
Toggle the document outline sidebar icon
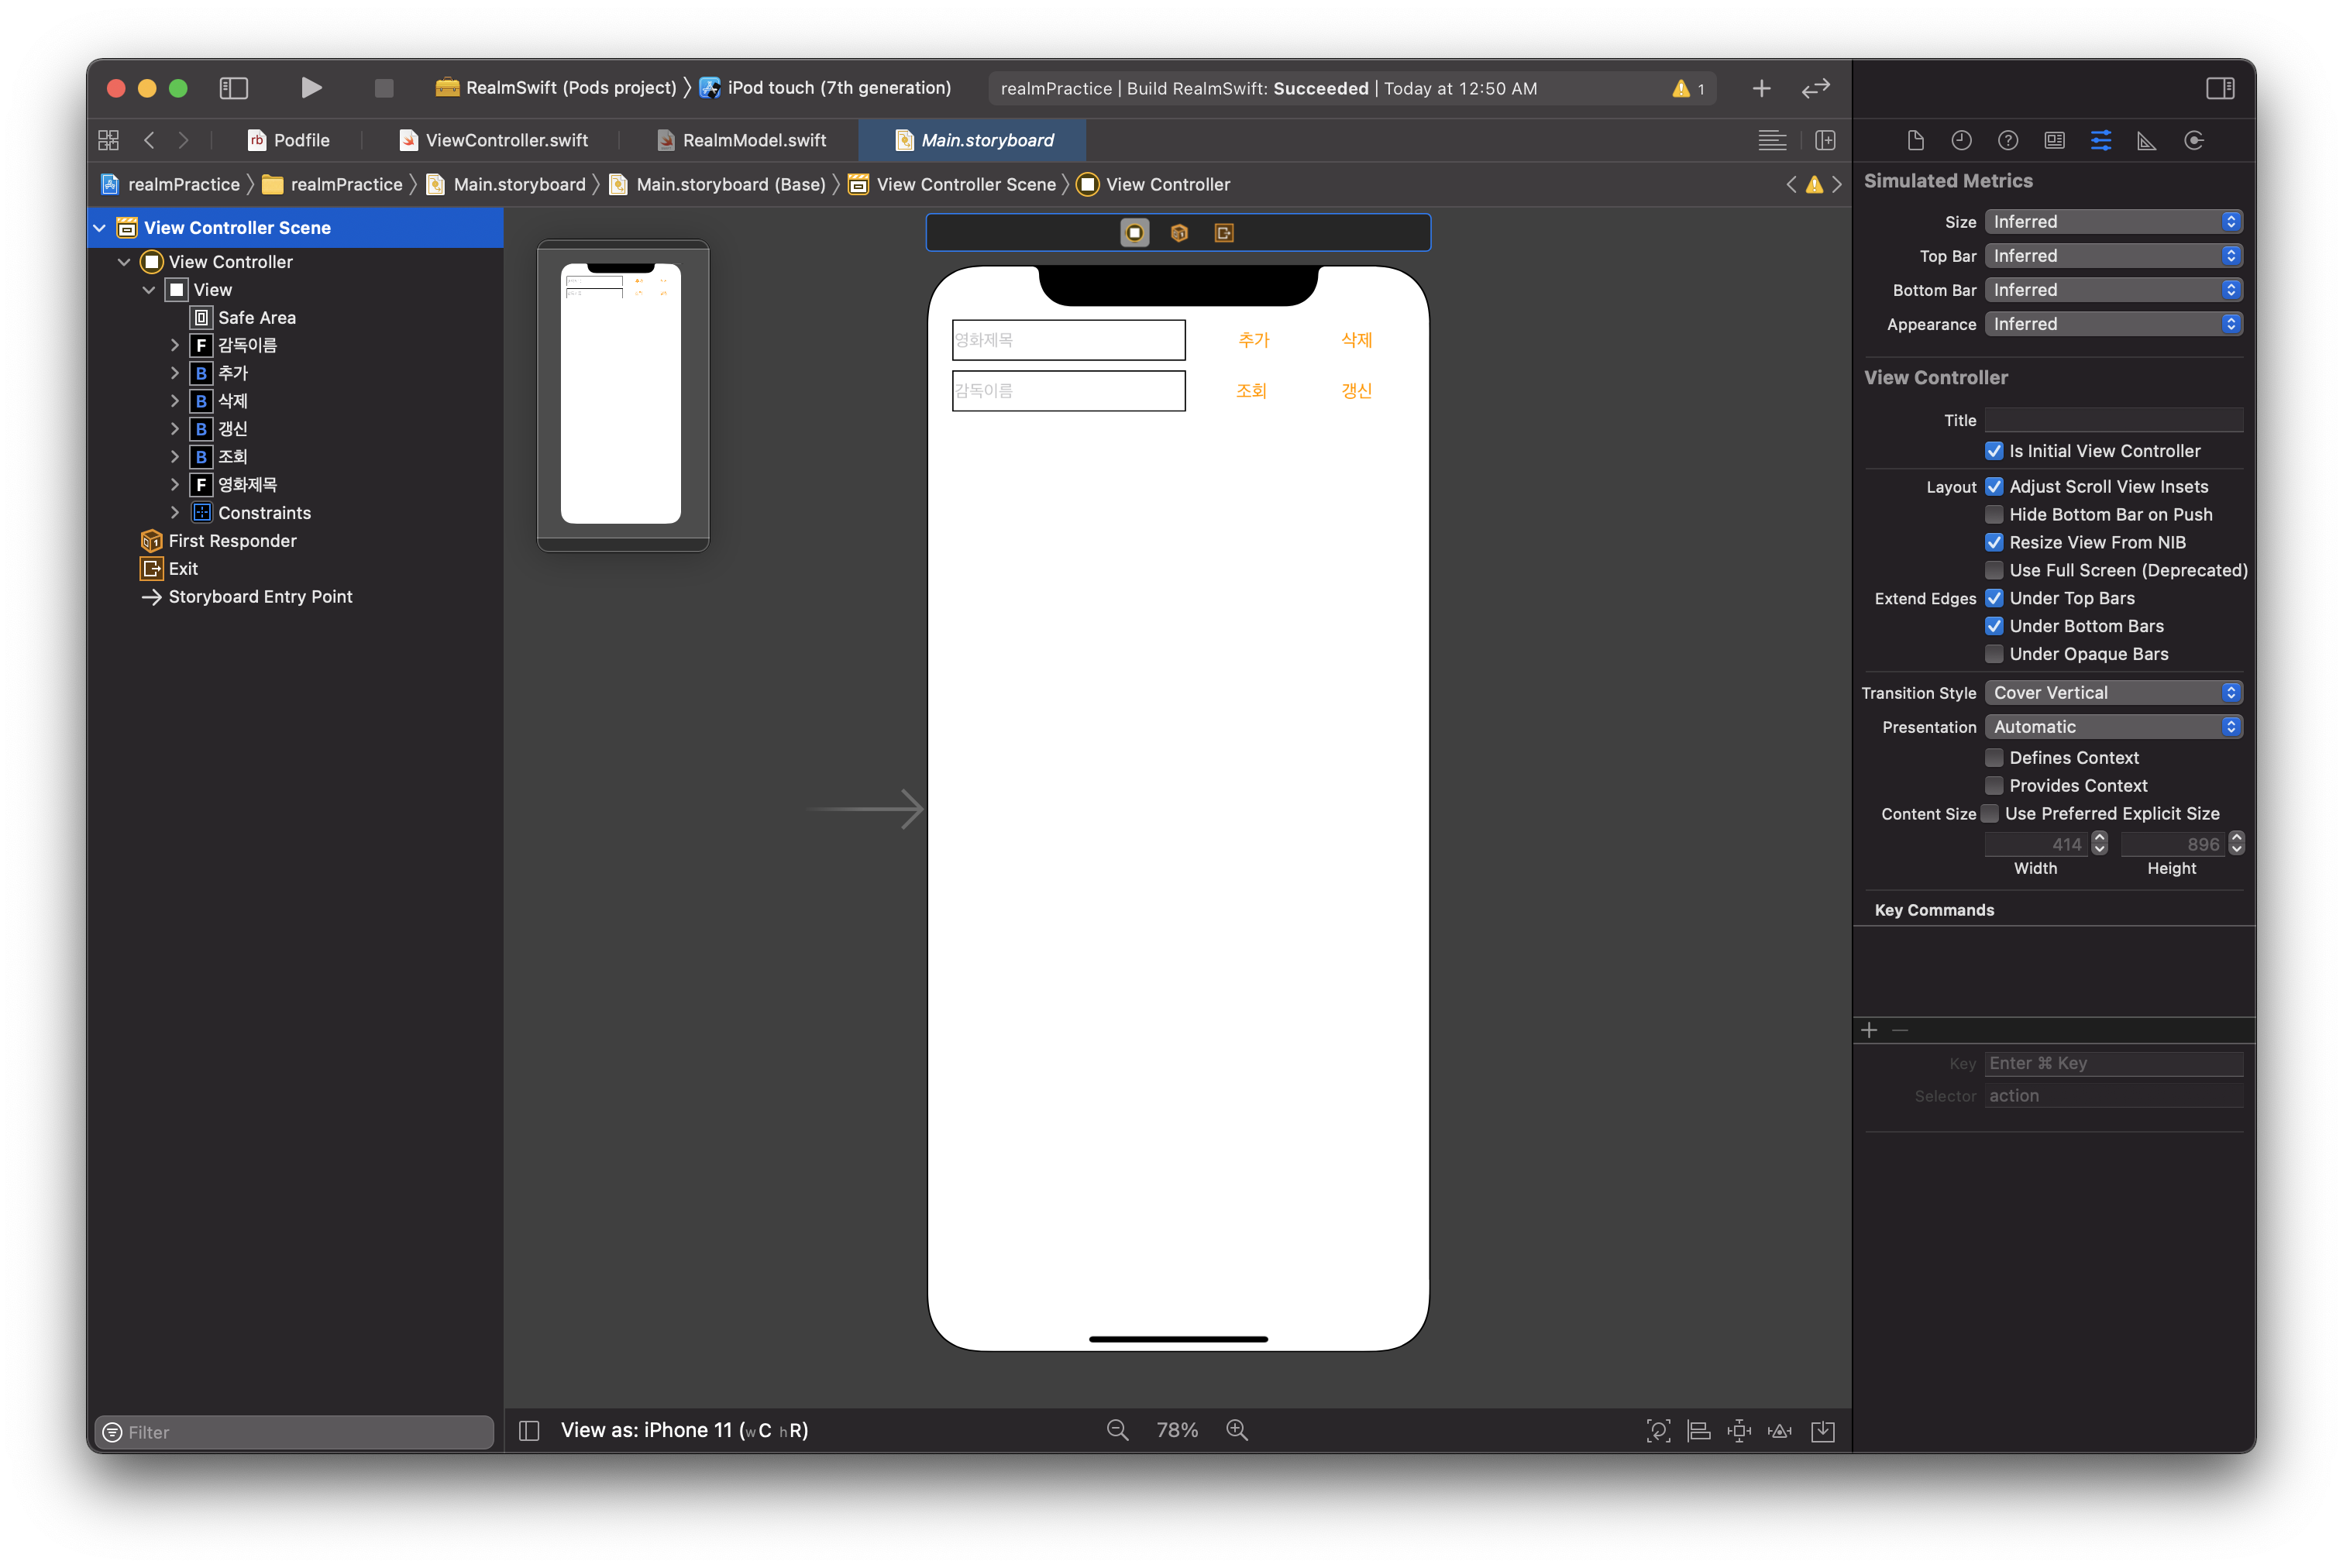pyautogui.click(x=529, y=1431)
